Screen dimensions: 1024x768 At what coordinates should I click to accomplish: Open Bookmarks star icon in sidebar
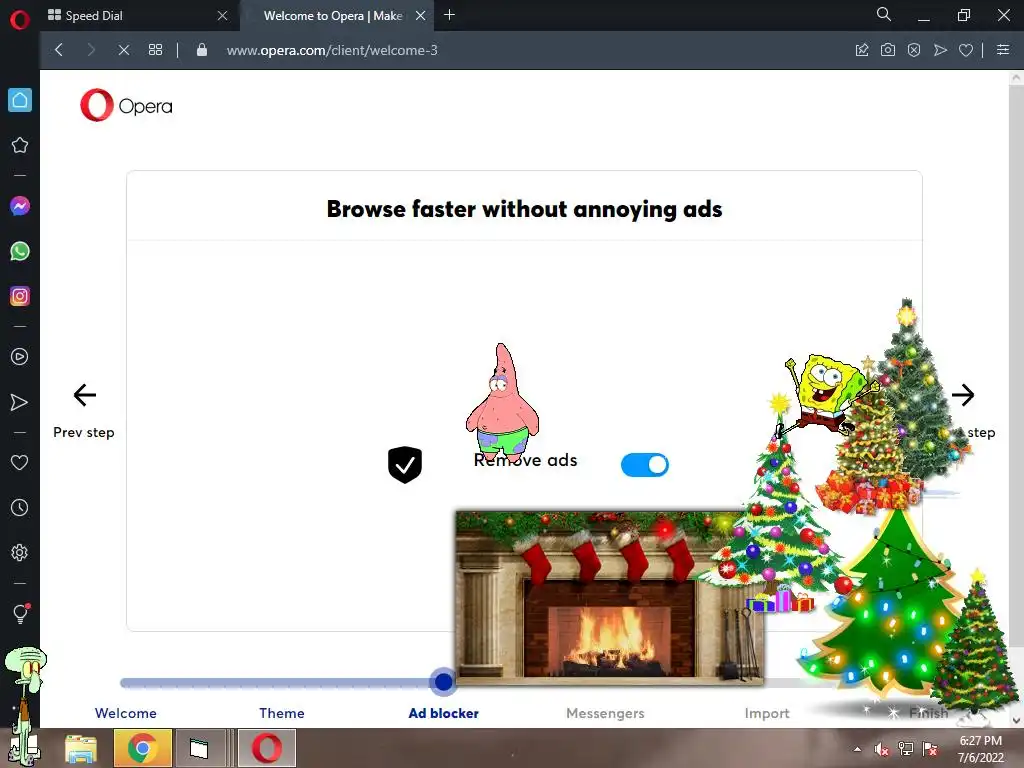(x=20, y=145)
